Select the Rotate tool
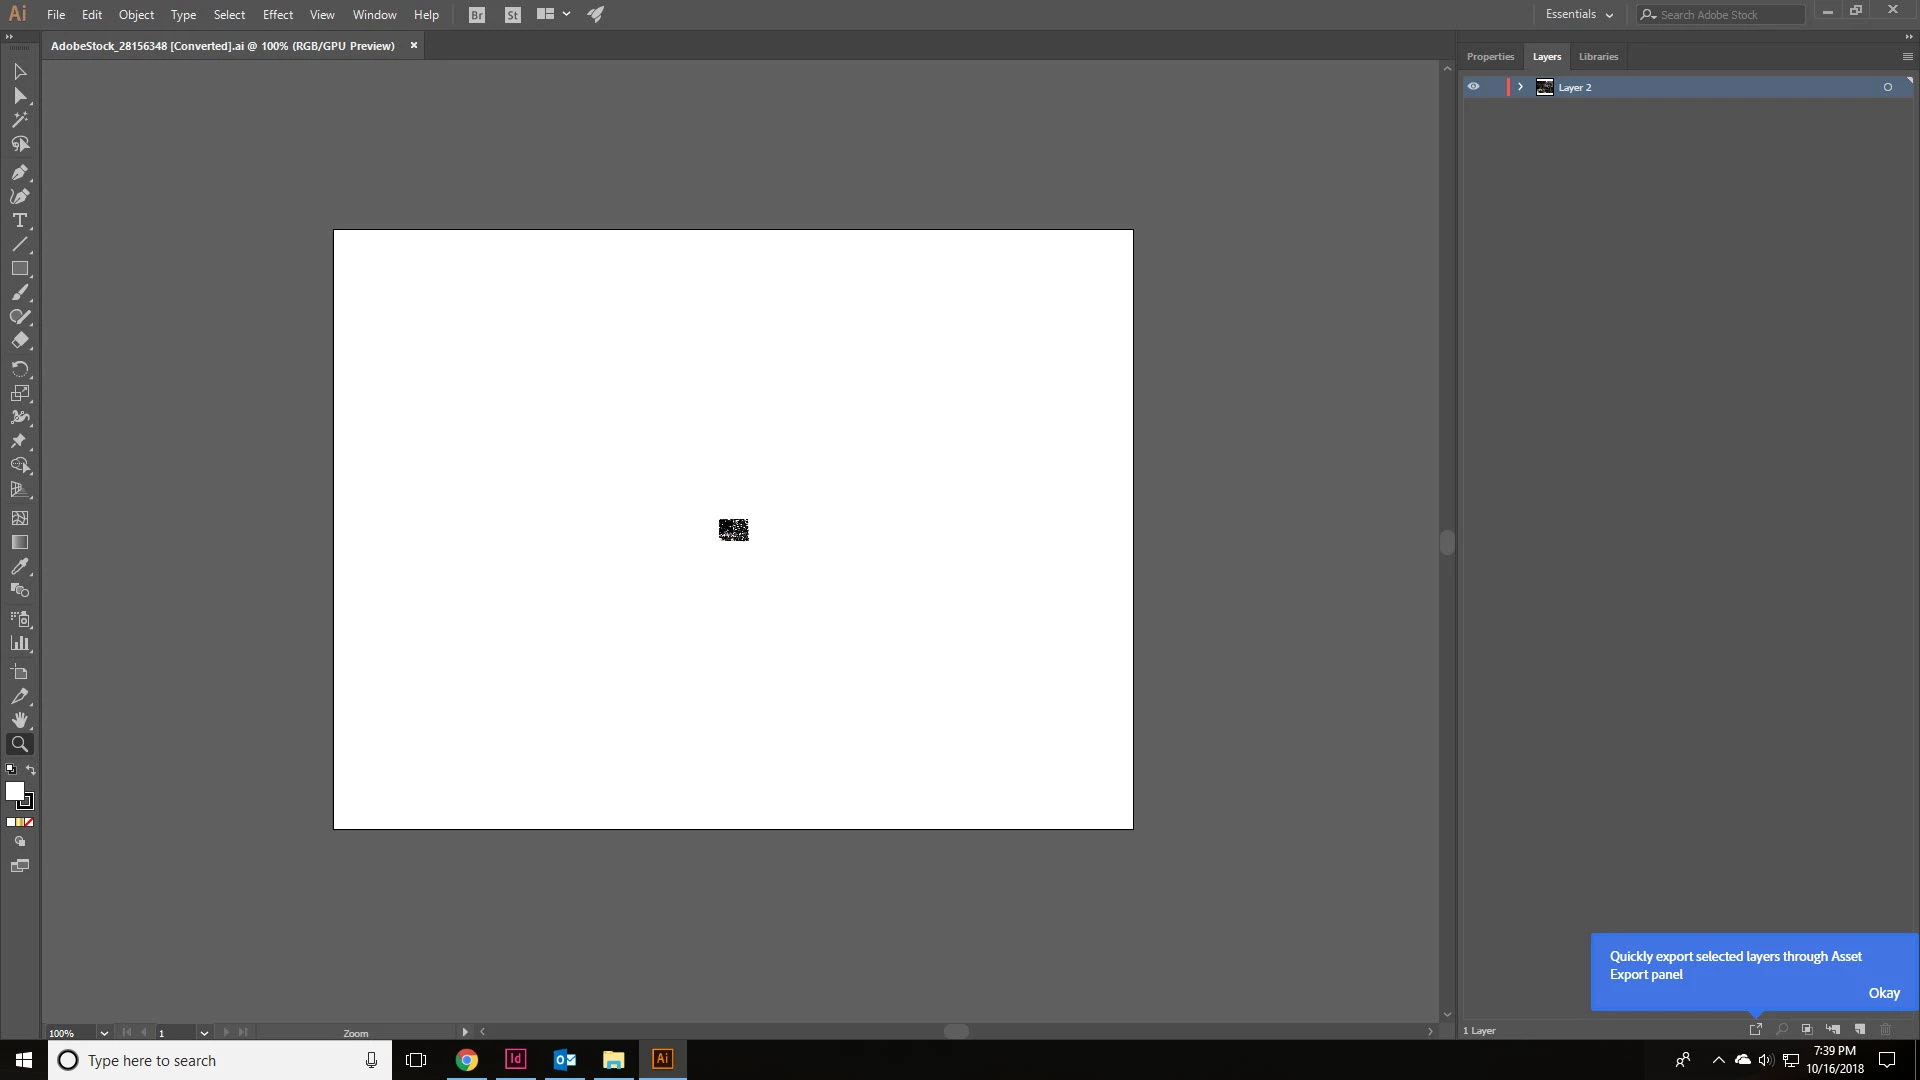 click(x=19, y=369)
